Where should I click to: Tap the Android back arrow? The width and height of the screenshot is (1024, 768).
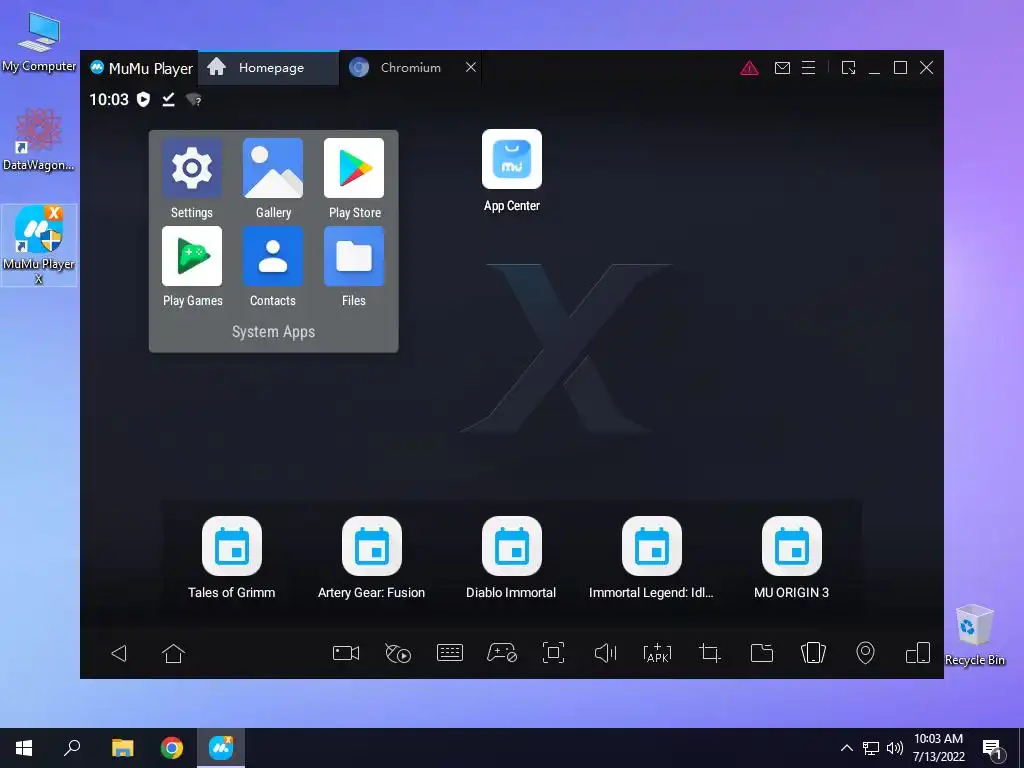[x=119, y=653]
